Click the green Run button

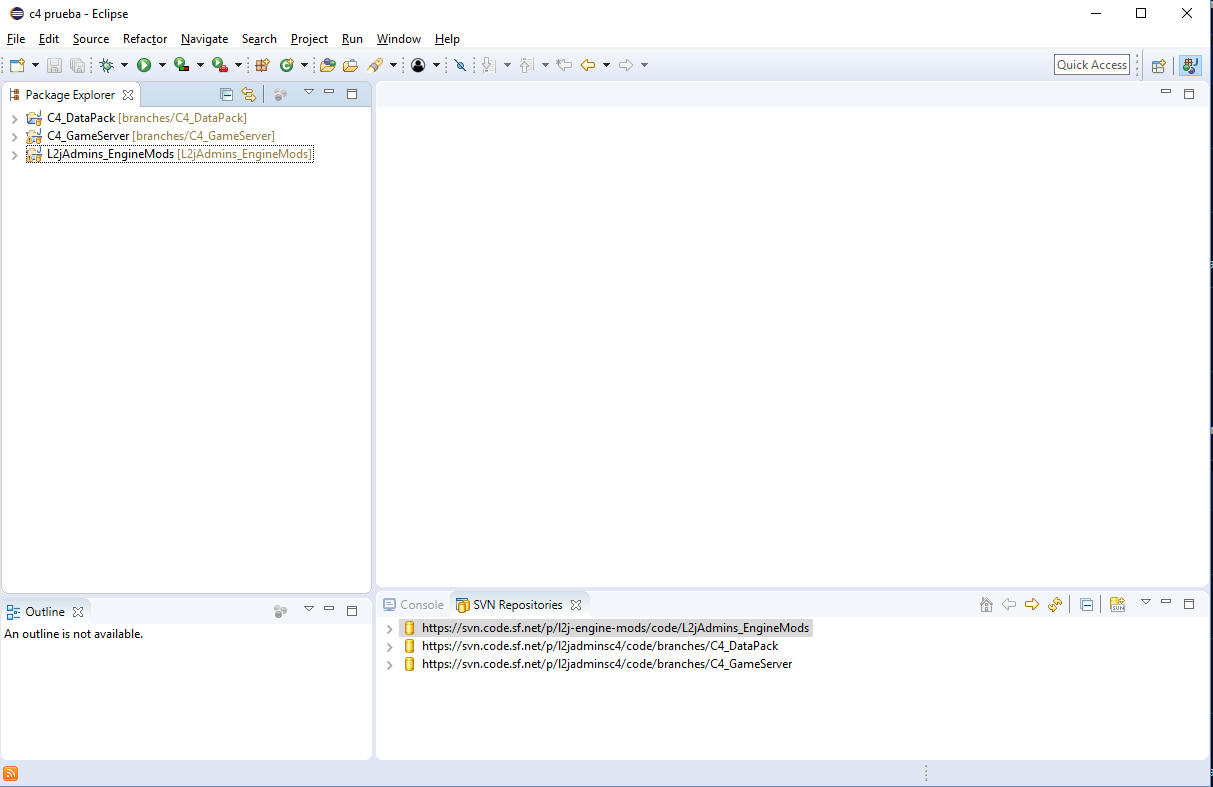click(x=144, y=65)
